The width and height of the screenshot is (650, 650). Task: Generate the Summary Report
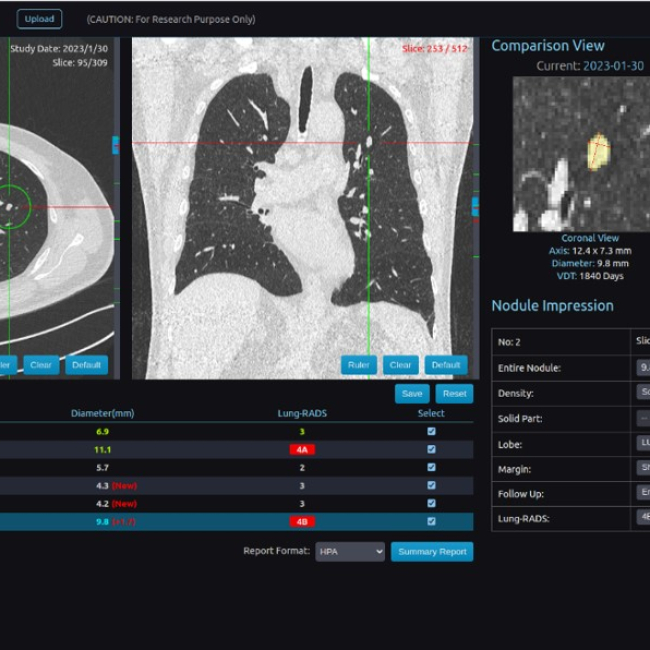point(432,552)
